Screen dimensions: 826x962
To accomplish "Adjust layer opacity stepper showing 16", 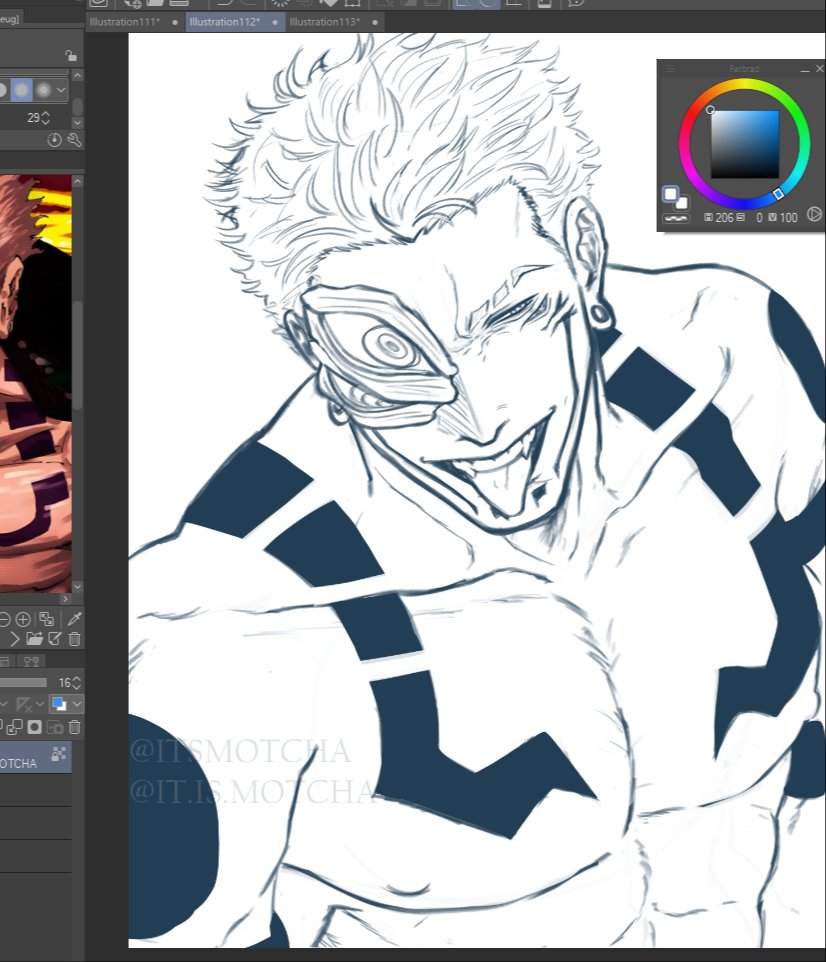I will (77, 682).
